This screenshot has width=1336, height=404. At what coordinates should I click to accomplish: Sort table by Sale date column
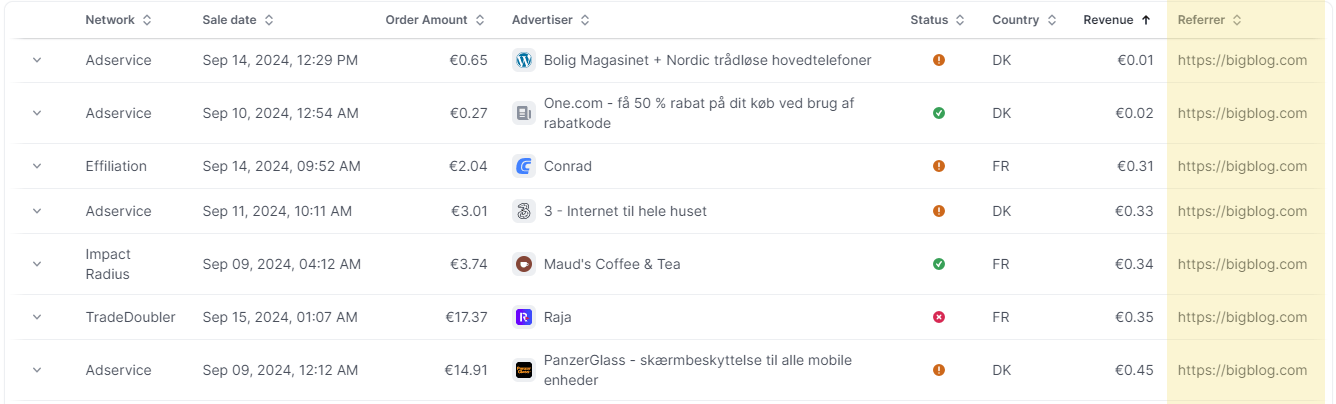coord(238,20)
